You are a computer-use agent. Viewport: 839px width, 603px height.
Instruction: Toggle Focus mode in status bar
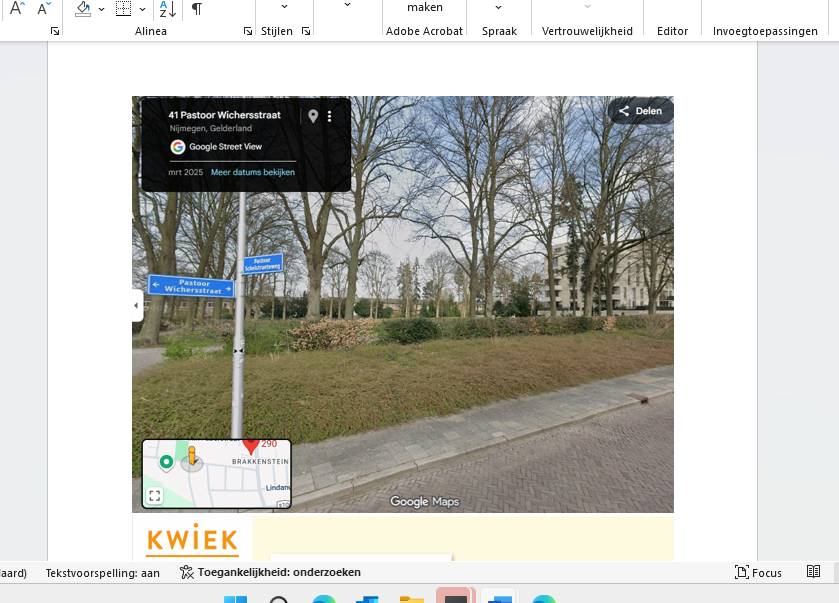pyautogui.click(x=758, y=572)
